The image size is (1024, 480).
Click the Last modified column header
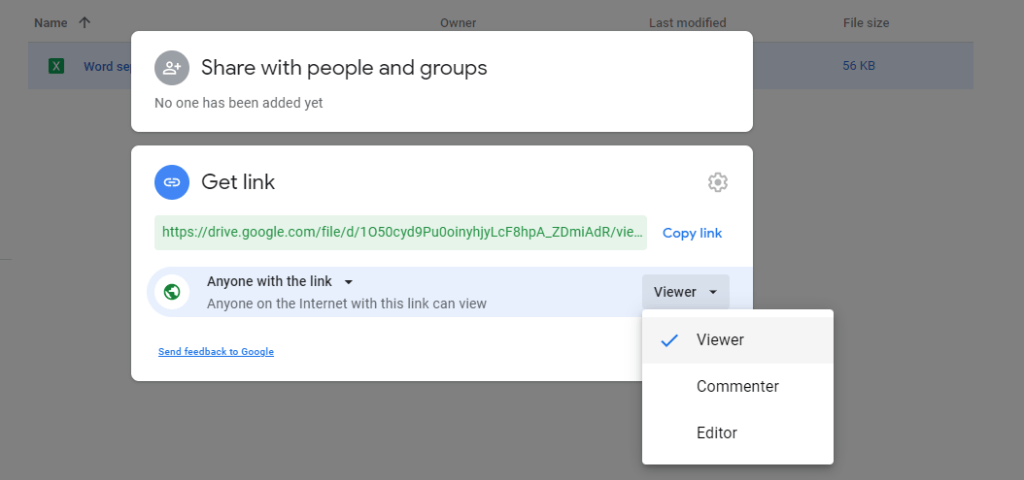(687, 22)
